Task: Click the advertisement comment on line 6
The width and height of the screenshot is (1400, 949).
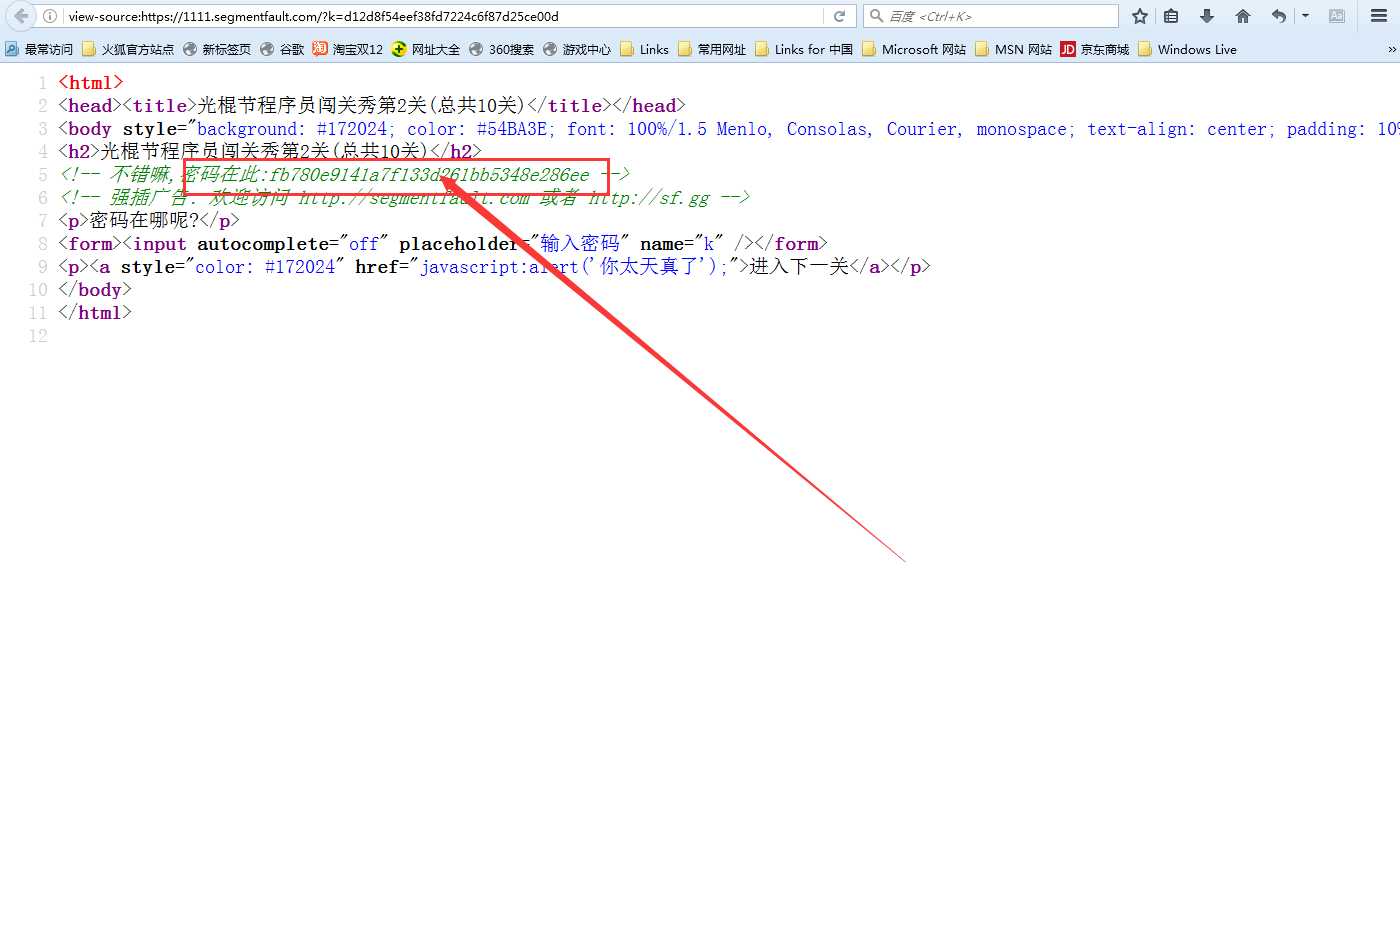Action: tap(404, 198)
